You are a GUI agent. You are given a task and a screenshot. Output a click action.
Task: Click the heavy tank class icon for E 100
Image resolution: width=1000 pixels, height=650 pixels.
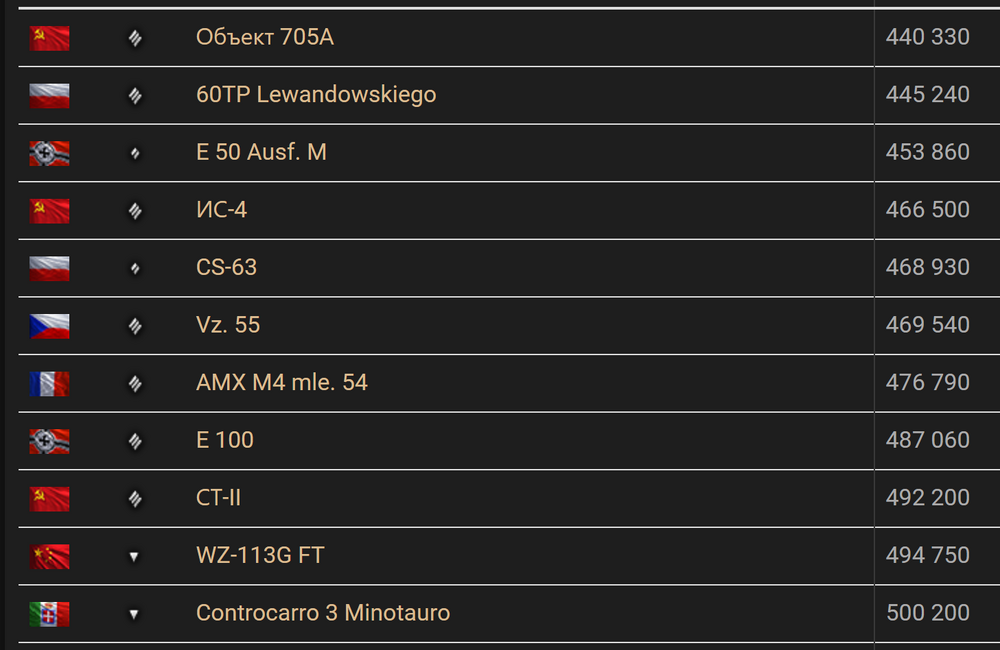click(135, 441)
